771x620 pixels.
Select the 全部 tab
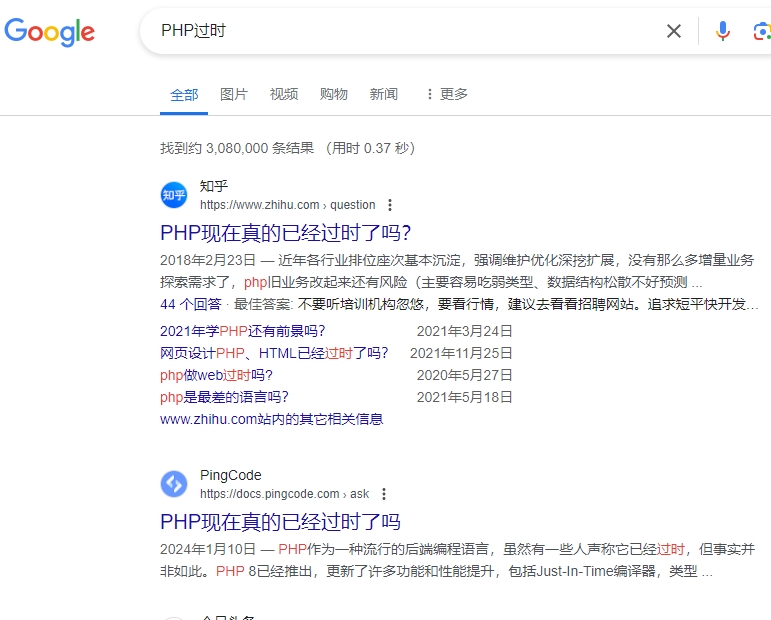(x=184, y=94)
